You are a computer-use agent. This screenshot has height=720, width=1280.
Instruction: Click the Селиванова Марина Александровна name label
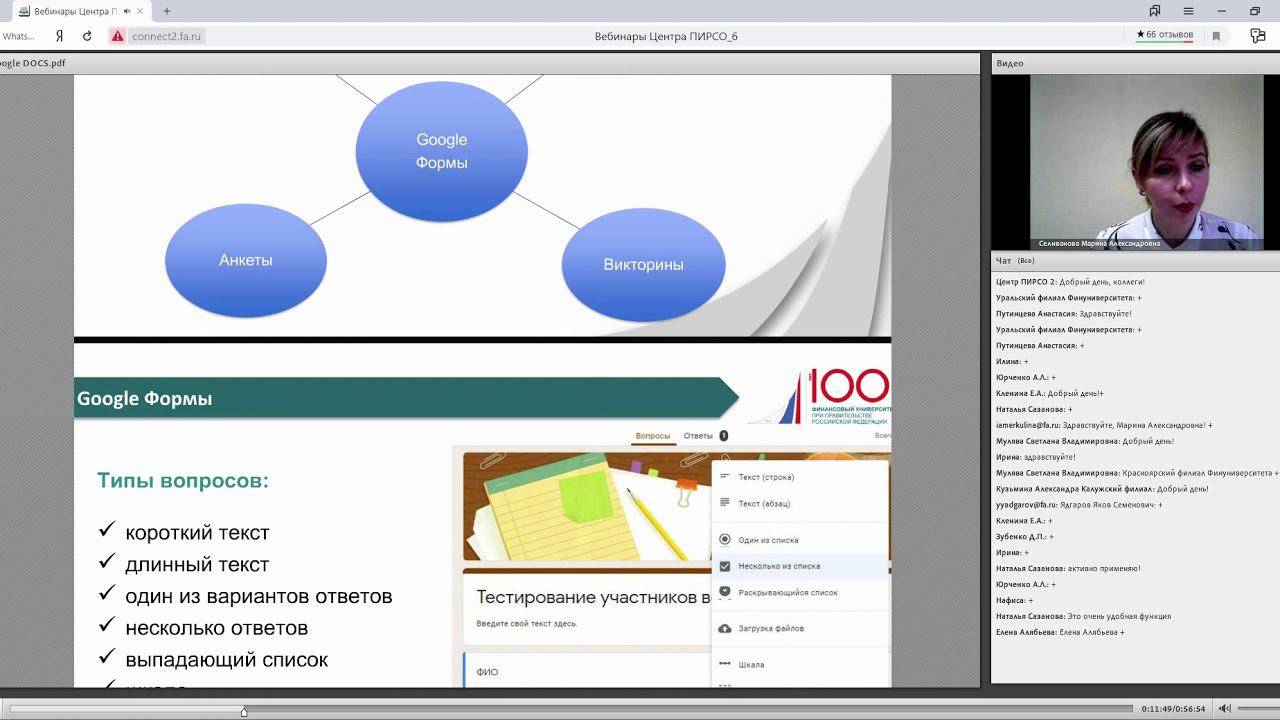pos(1099,243)
